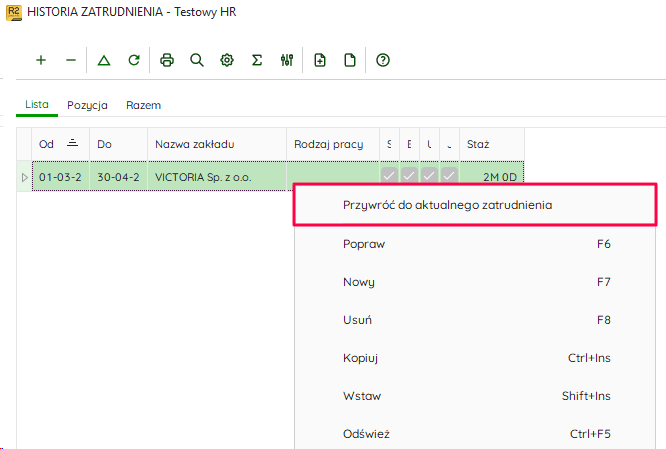Sort by the Od column header

click(x=60, y=144)
